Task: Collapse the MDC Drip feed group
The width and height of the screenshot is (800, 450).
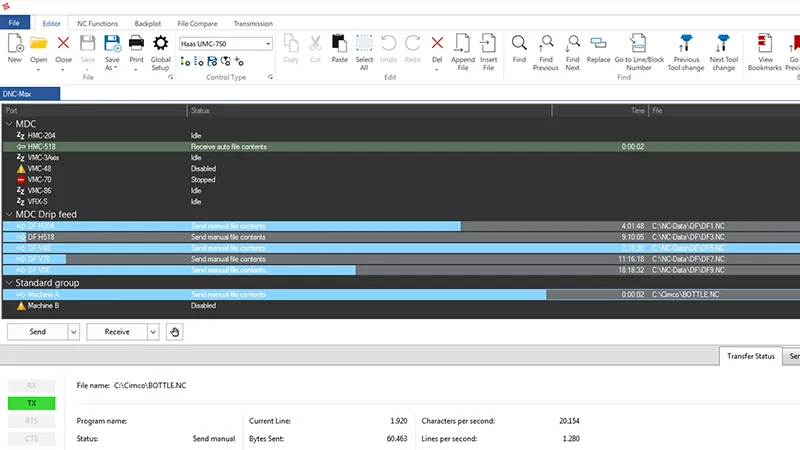Action: click(9, 214)
